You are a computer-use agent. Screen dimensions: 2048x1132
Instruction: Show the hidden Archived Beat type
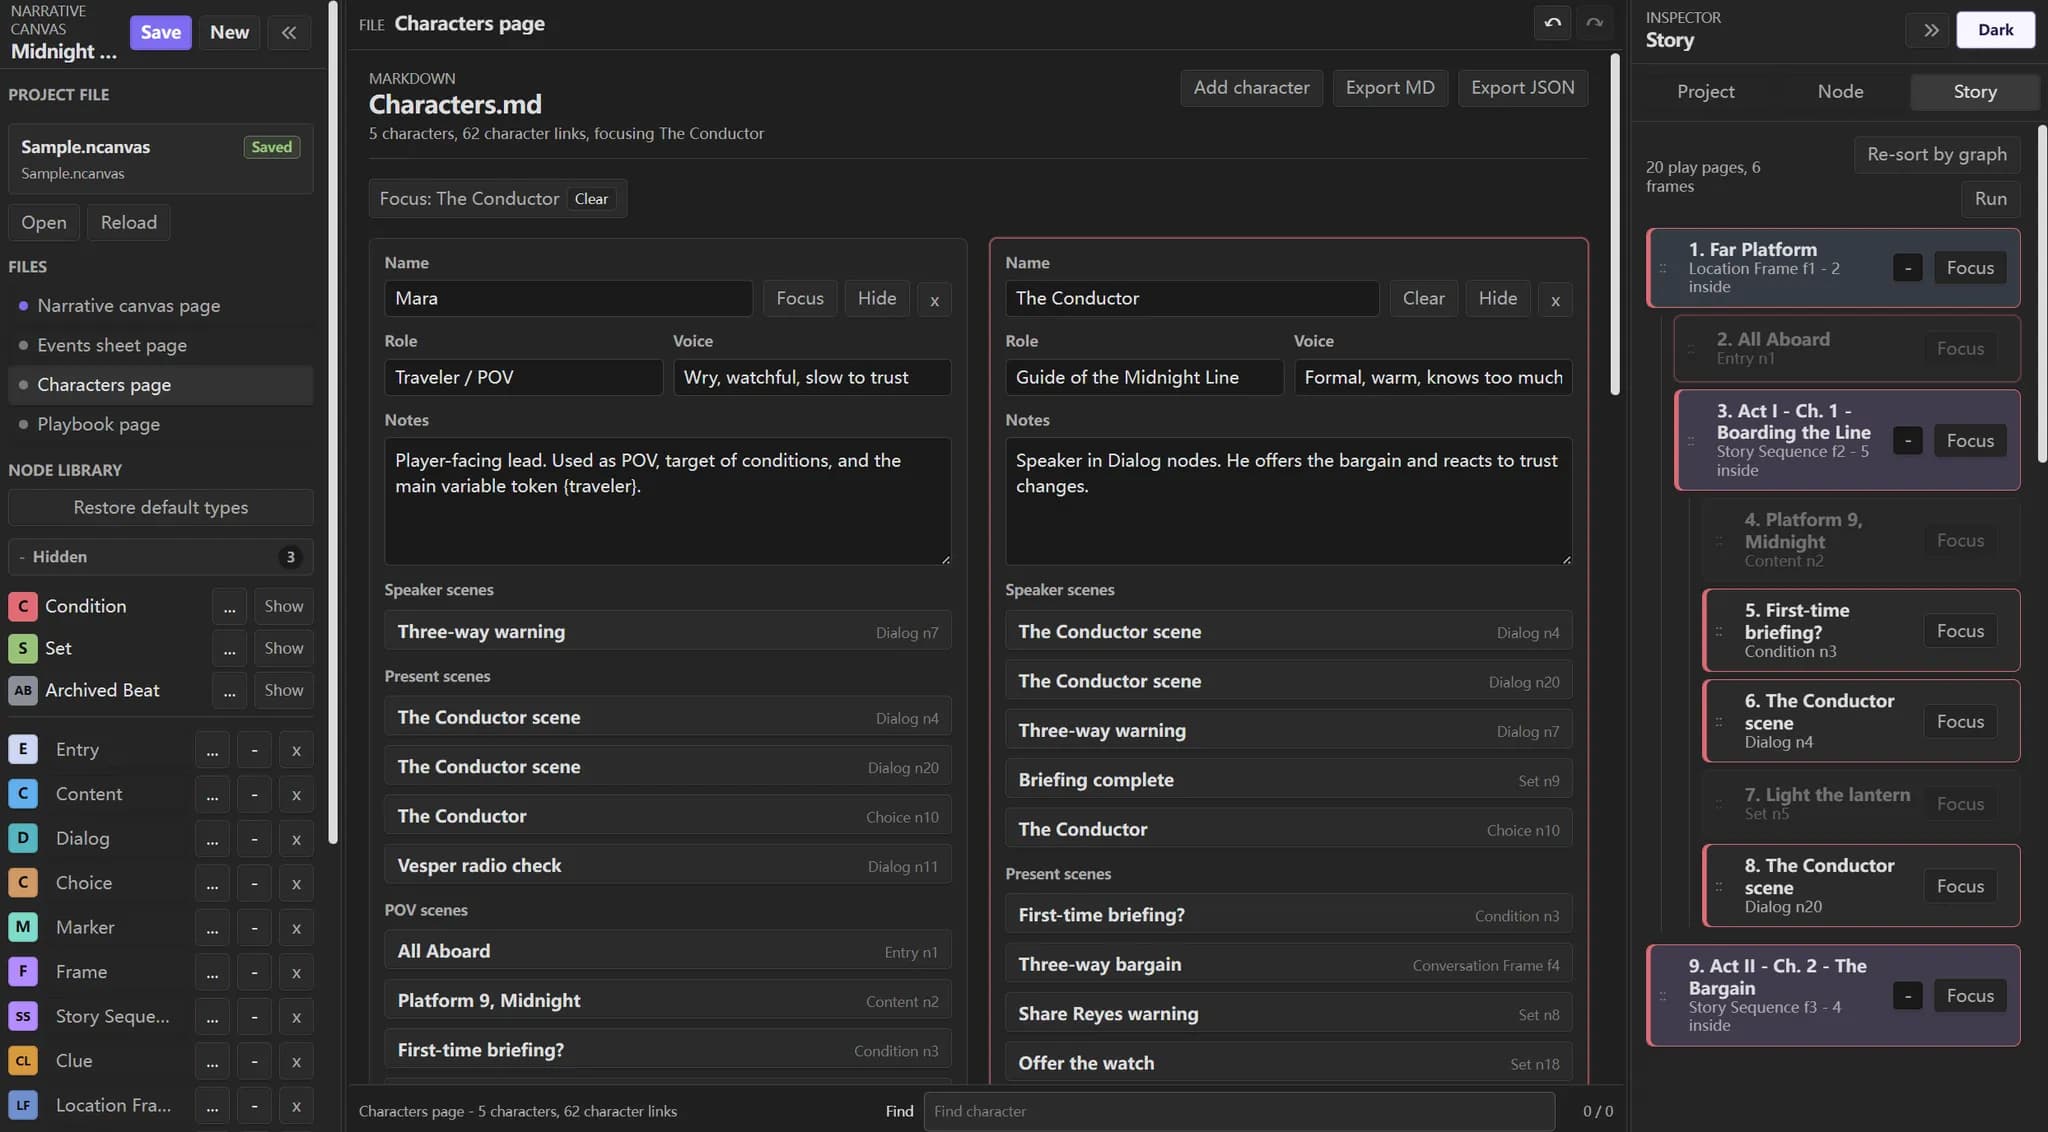[x=284, y=690]
